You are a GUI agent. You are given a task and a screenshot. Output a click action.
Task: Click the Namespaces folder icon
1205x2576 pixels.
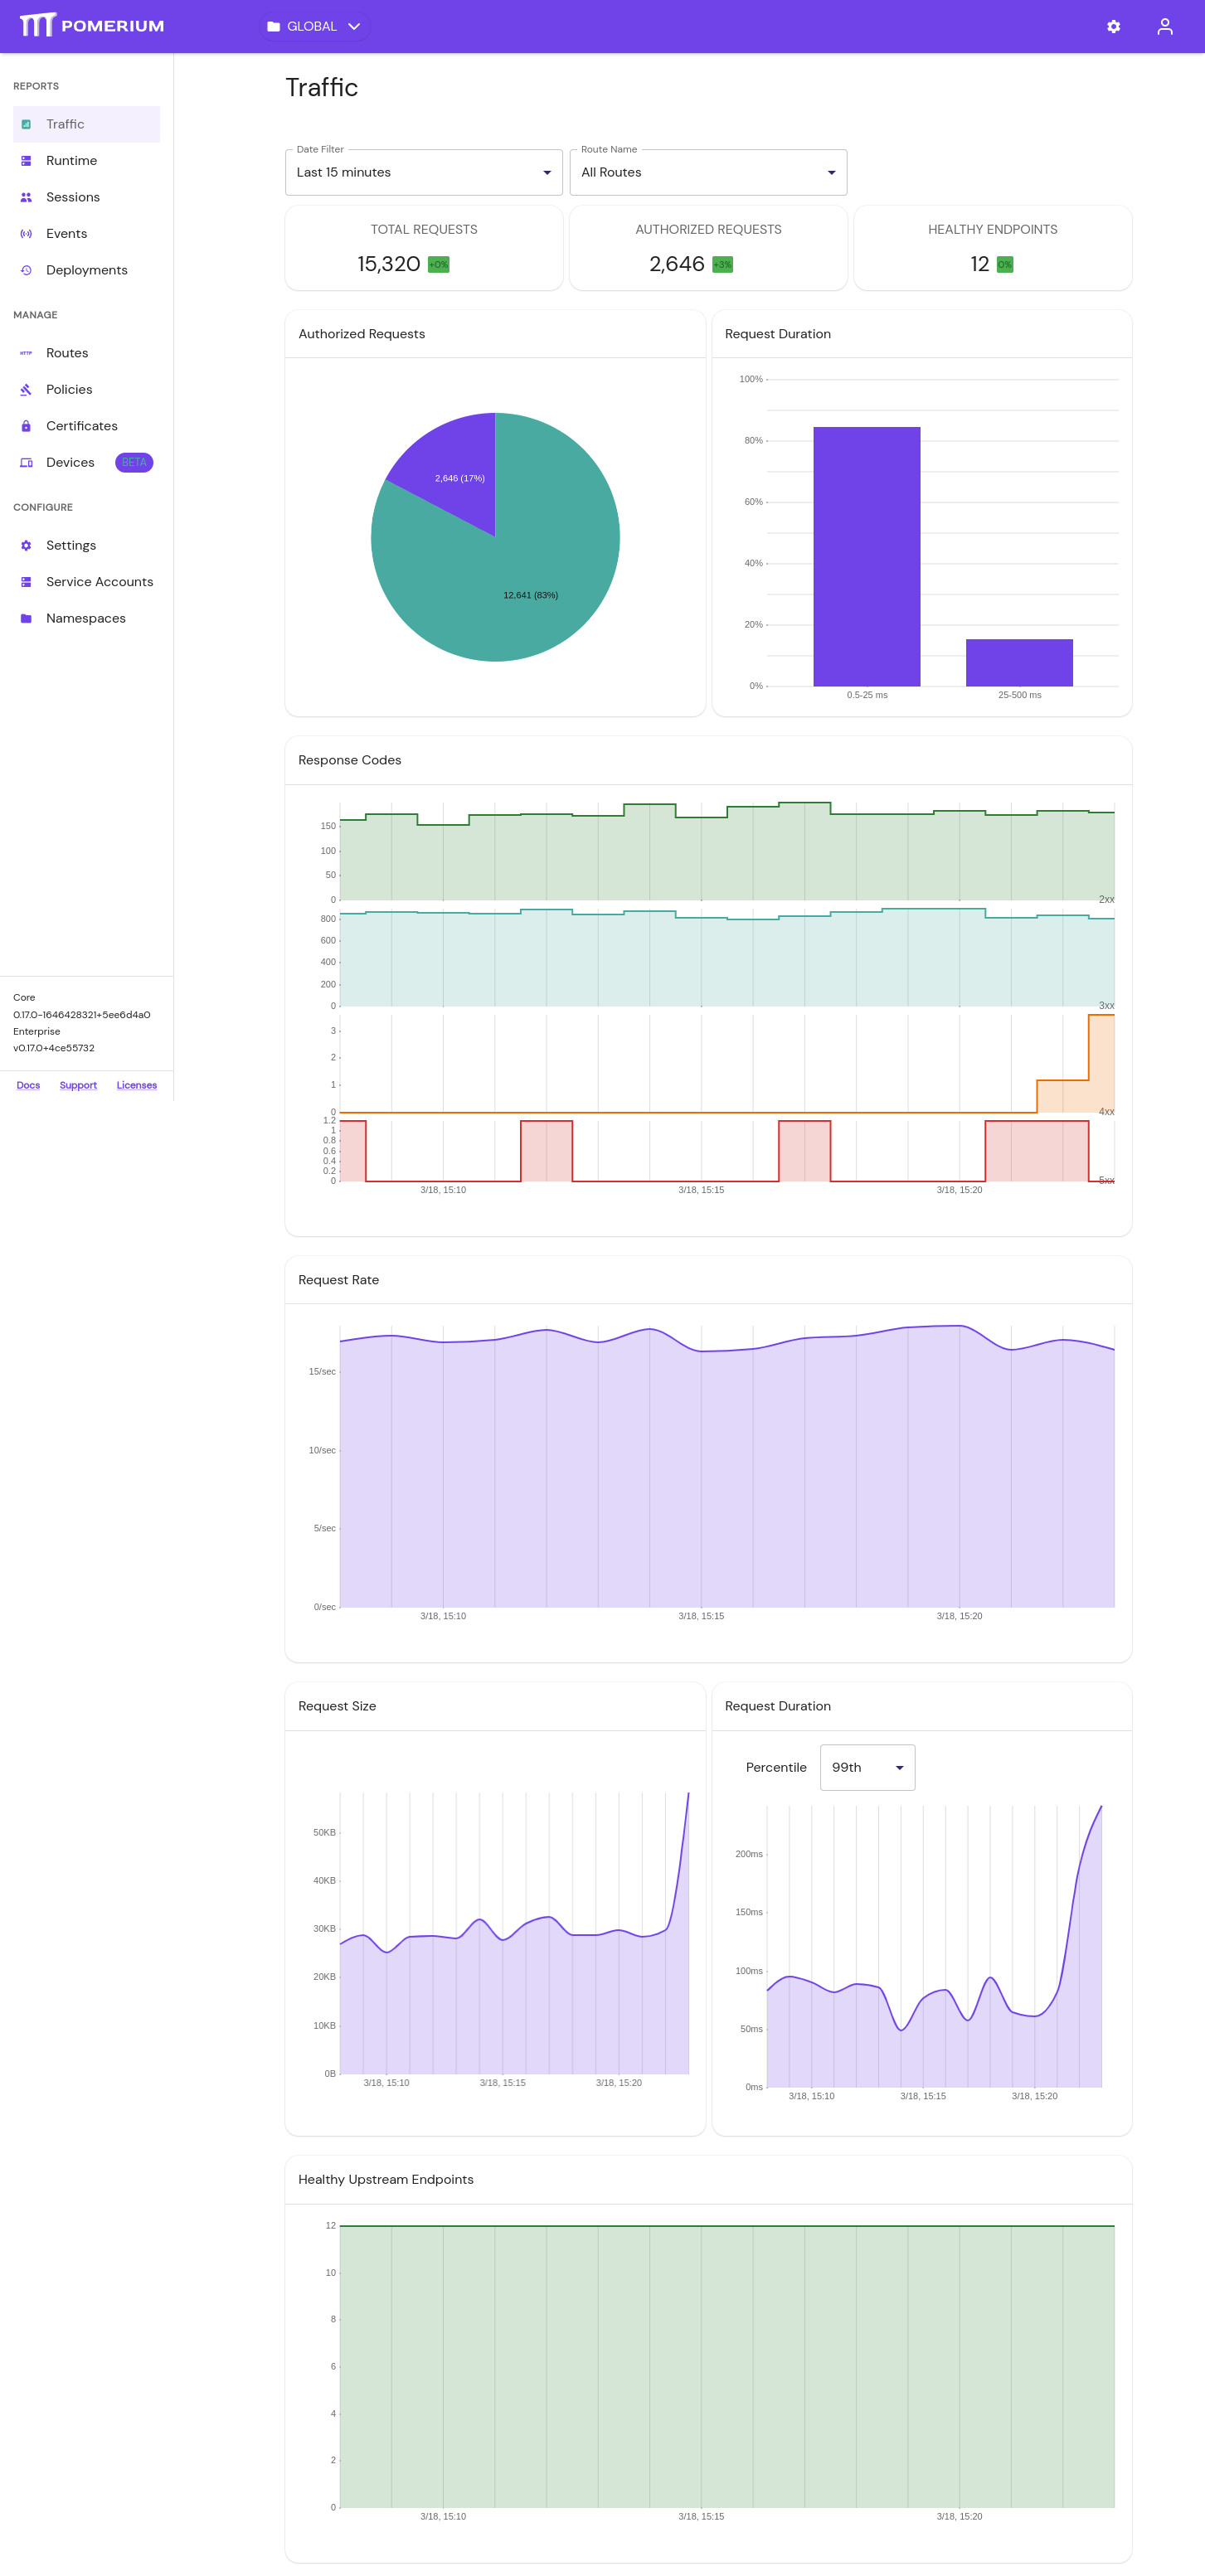[26, 618]
